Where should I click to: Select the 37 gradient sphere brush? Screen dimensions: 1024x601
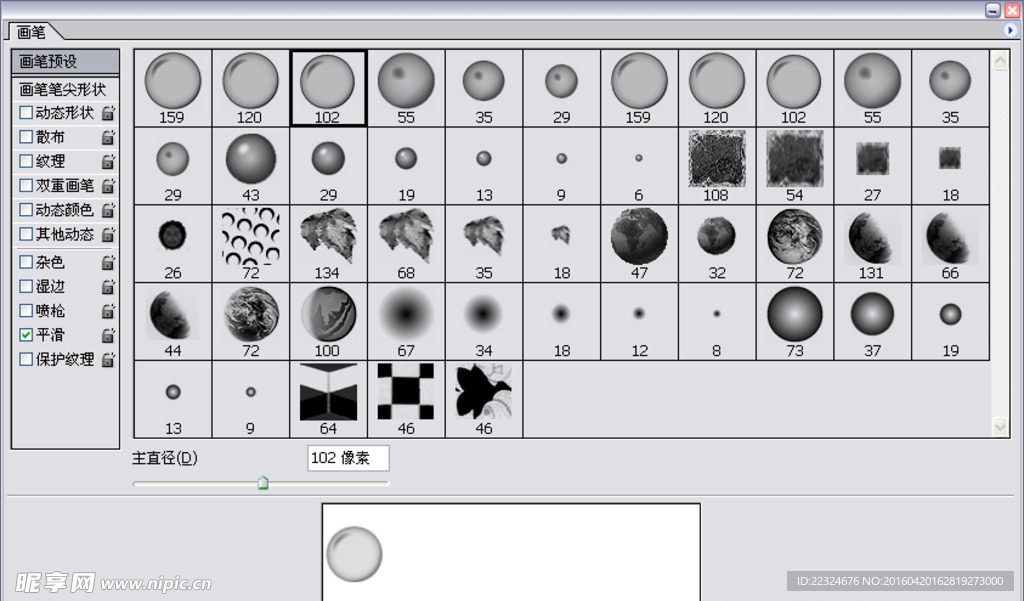pyautogui.click(x=872, y=321)
